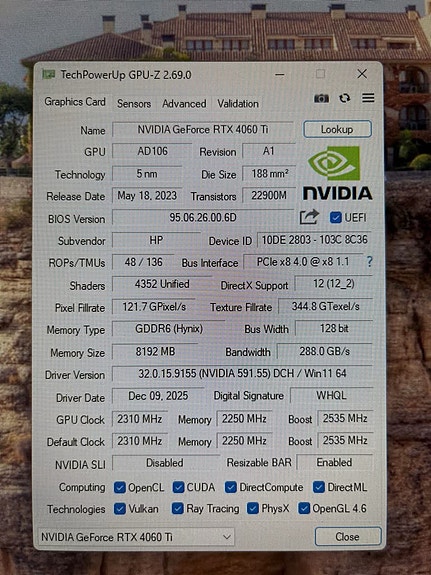Image resolution: width=431 pixels, height=575 pixels.
Task: Click the GPU-Z screenshot camera icon
Action: pyautogui.click(x=321, y=98)
